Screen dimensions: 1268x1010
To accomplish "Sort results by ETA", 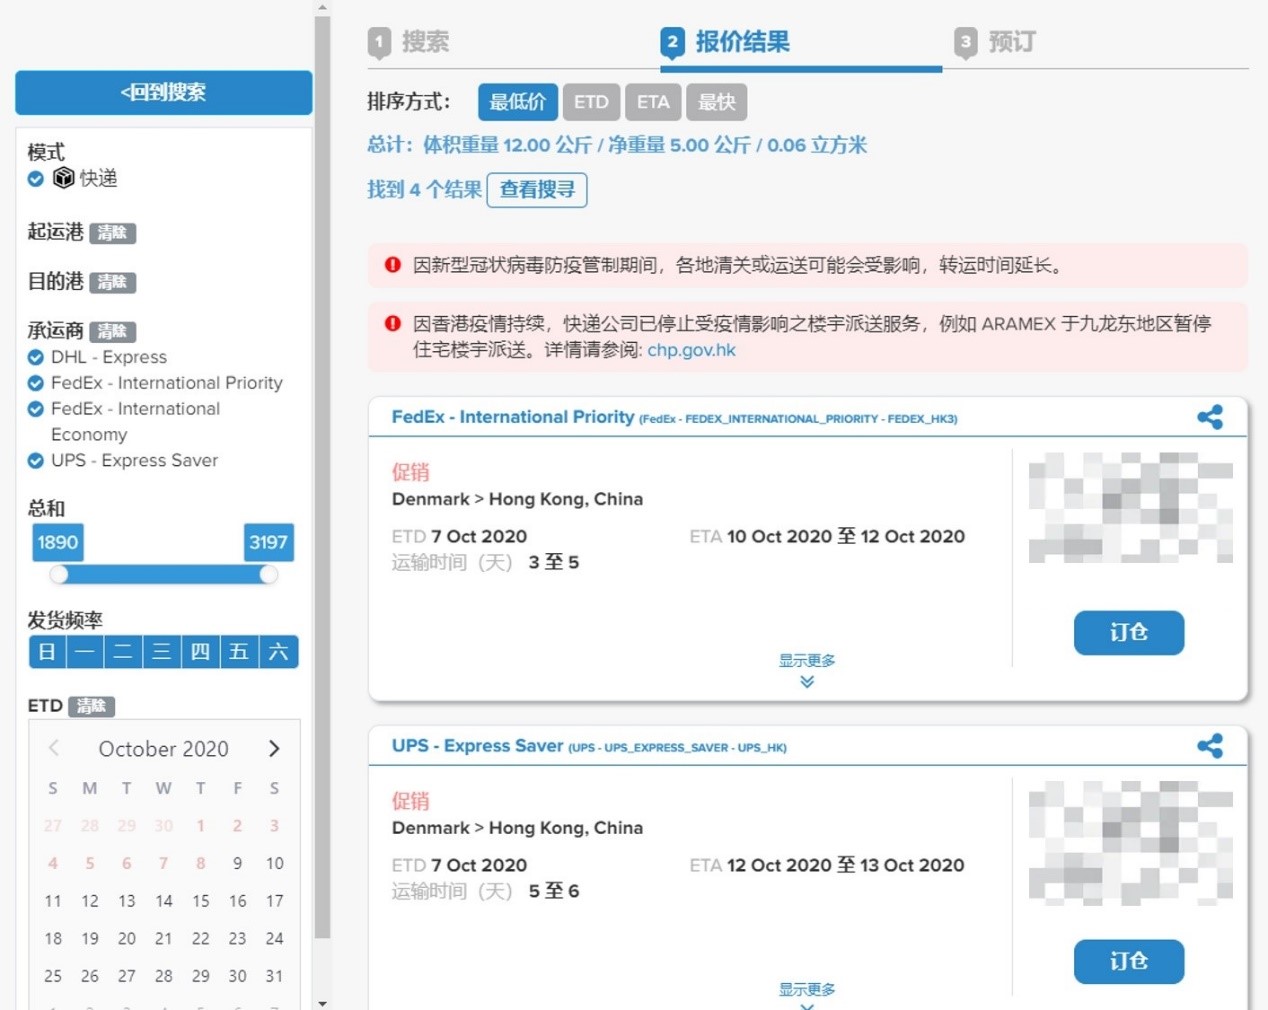I will (x=653, y=102).
